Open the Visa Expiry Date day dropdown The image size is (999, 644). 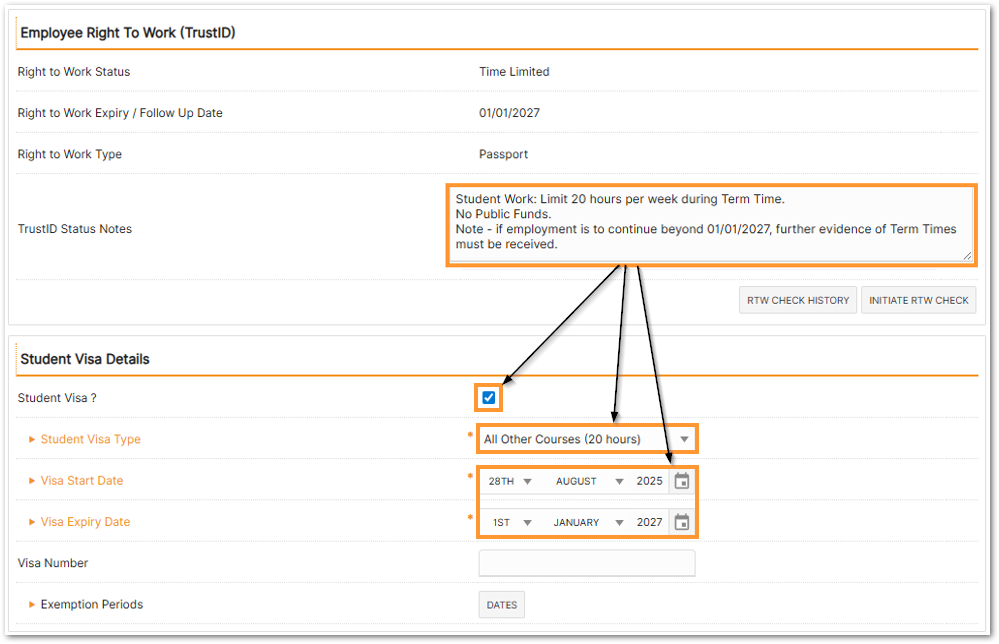coord(510,522)
